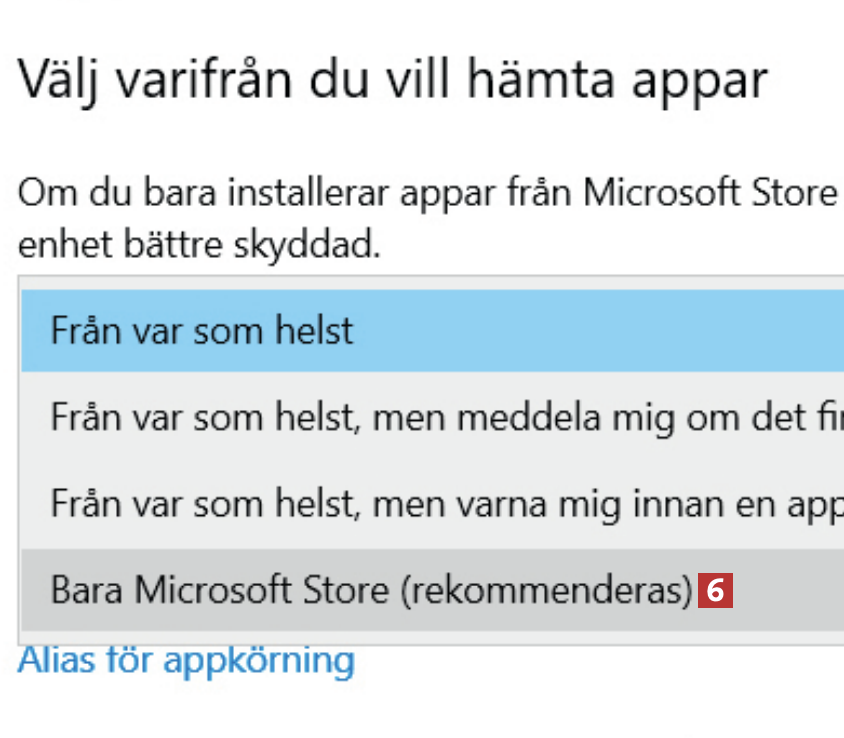844x738 pixels.
Task: Click the word "Bara" in the grey option
Action: [88, 590]
